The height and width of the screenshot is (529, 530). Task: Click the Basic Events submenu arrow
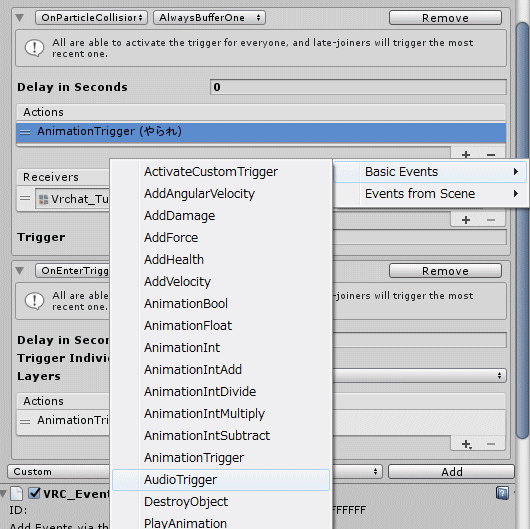515,172
